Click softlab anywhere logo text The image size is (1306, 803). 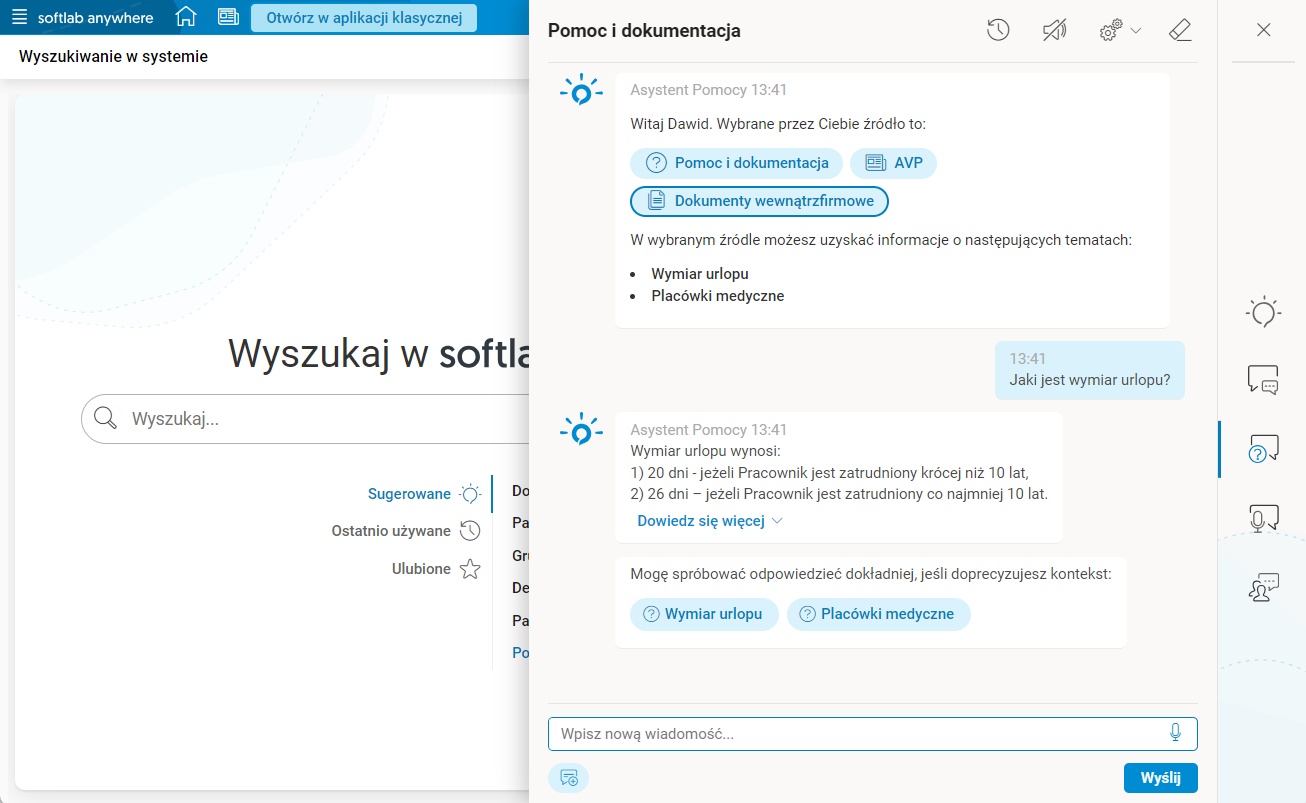coord(96,18)
